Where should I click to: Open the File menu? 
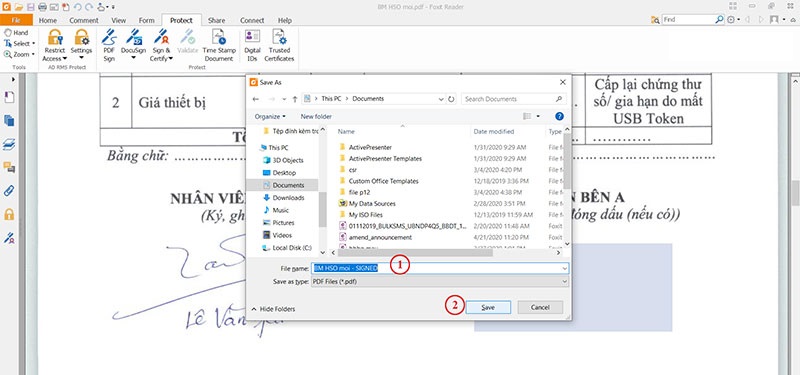[x=16, y=20]
